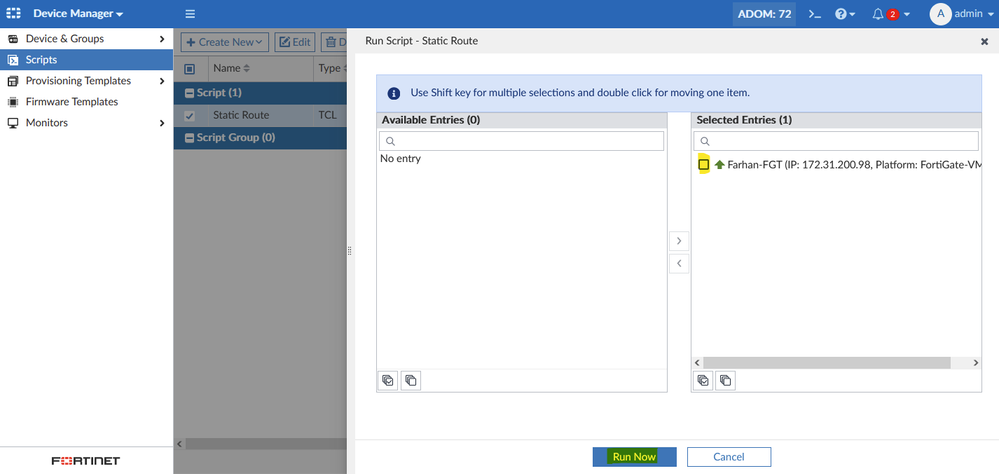Click the Edit button in toolbar
The height and width of the screenshot is (474, 999).
pyautogui.click(x=295, y=42)
